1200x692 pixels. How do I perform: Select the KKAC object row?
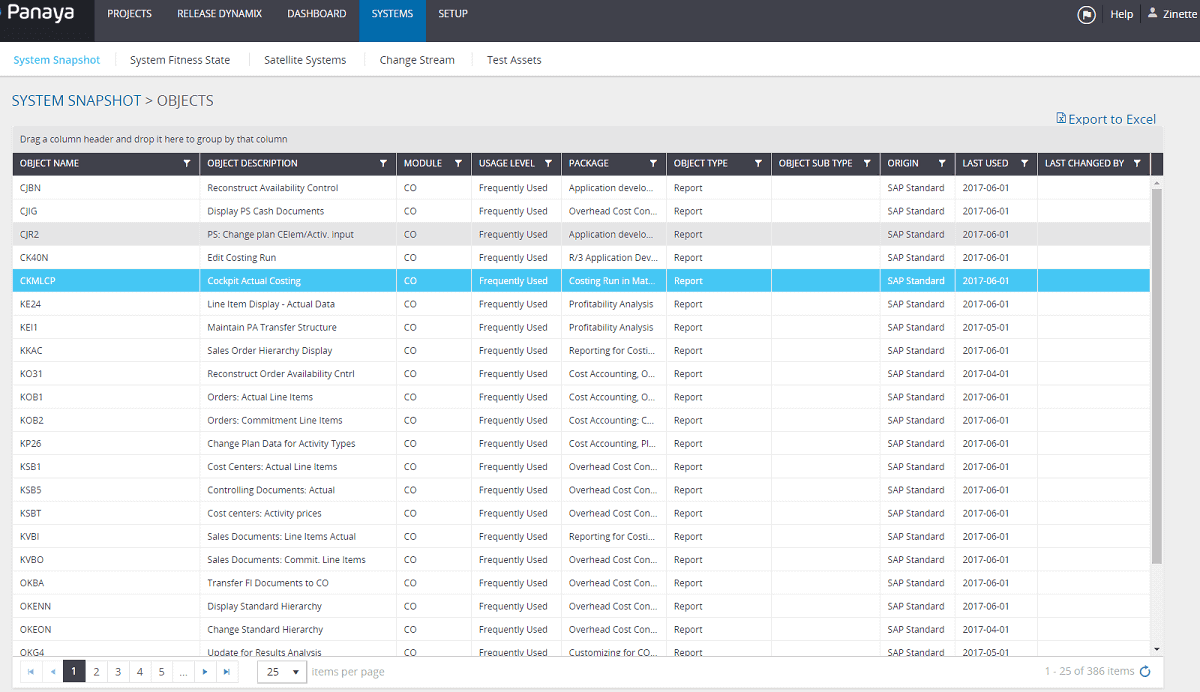[x=581, y=351]
